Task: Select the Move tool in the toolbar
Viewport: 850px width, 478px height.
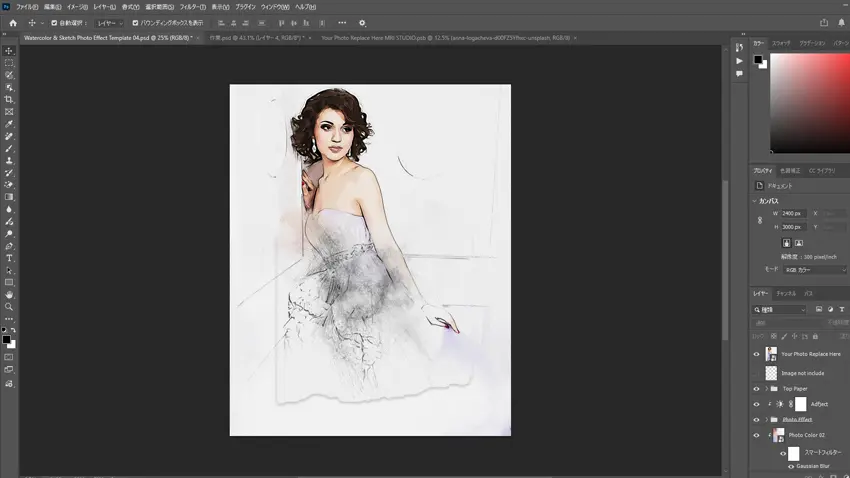Action: click(x=9, y=51)
